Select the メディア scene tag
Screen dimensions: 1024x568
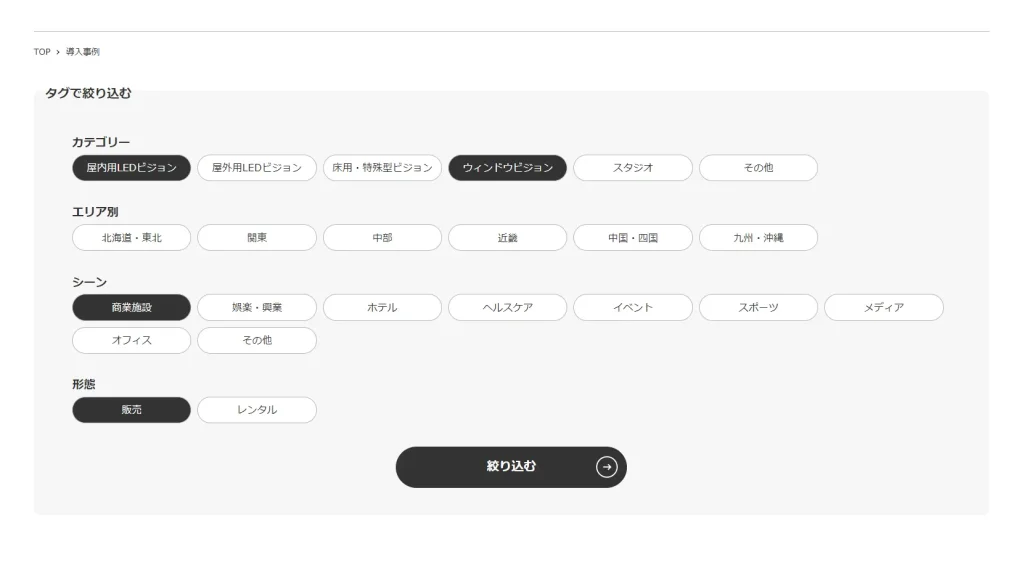click(x=883, y=308)
